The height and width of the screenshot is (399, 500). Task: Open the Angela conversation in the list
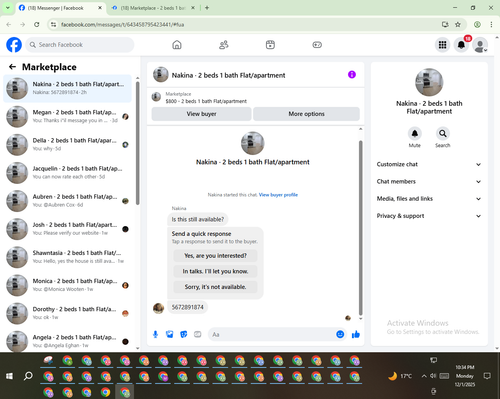67,341
